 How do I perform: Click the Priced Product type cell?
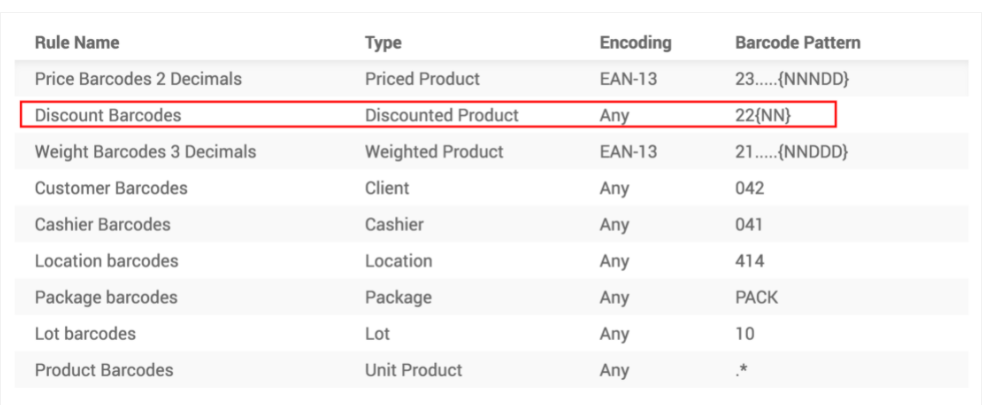(x=422, y=79)
